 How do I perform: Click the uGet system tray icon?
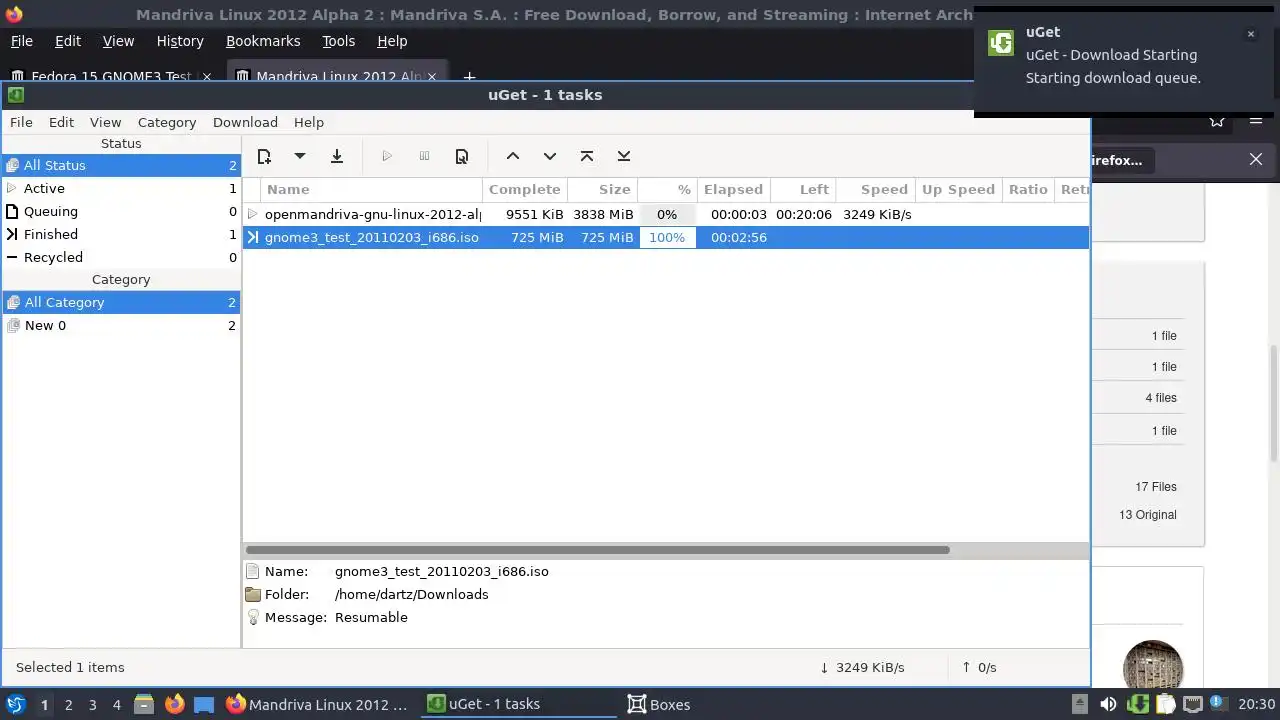1137,704
